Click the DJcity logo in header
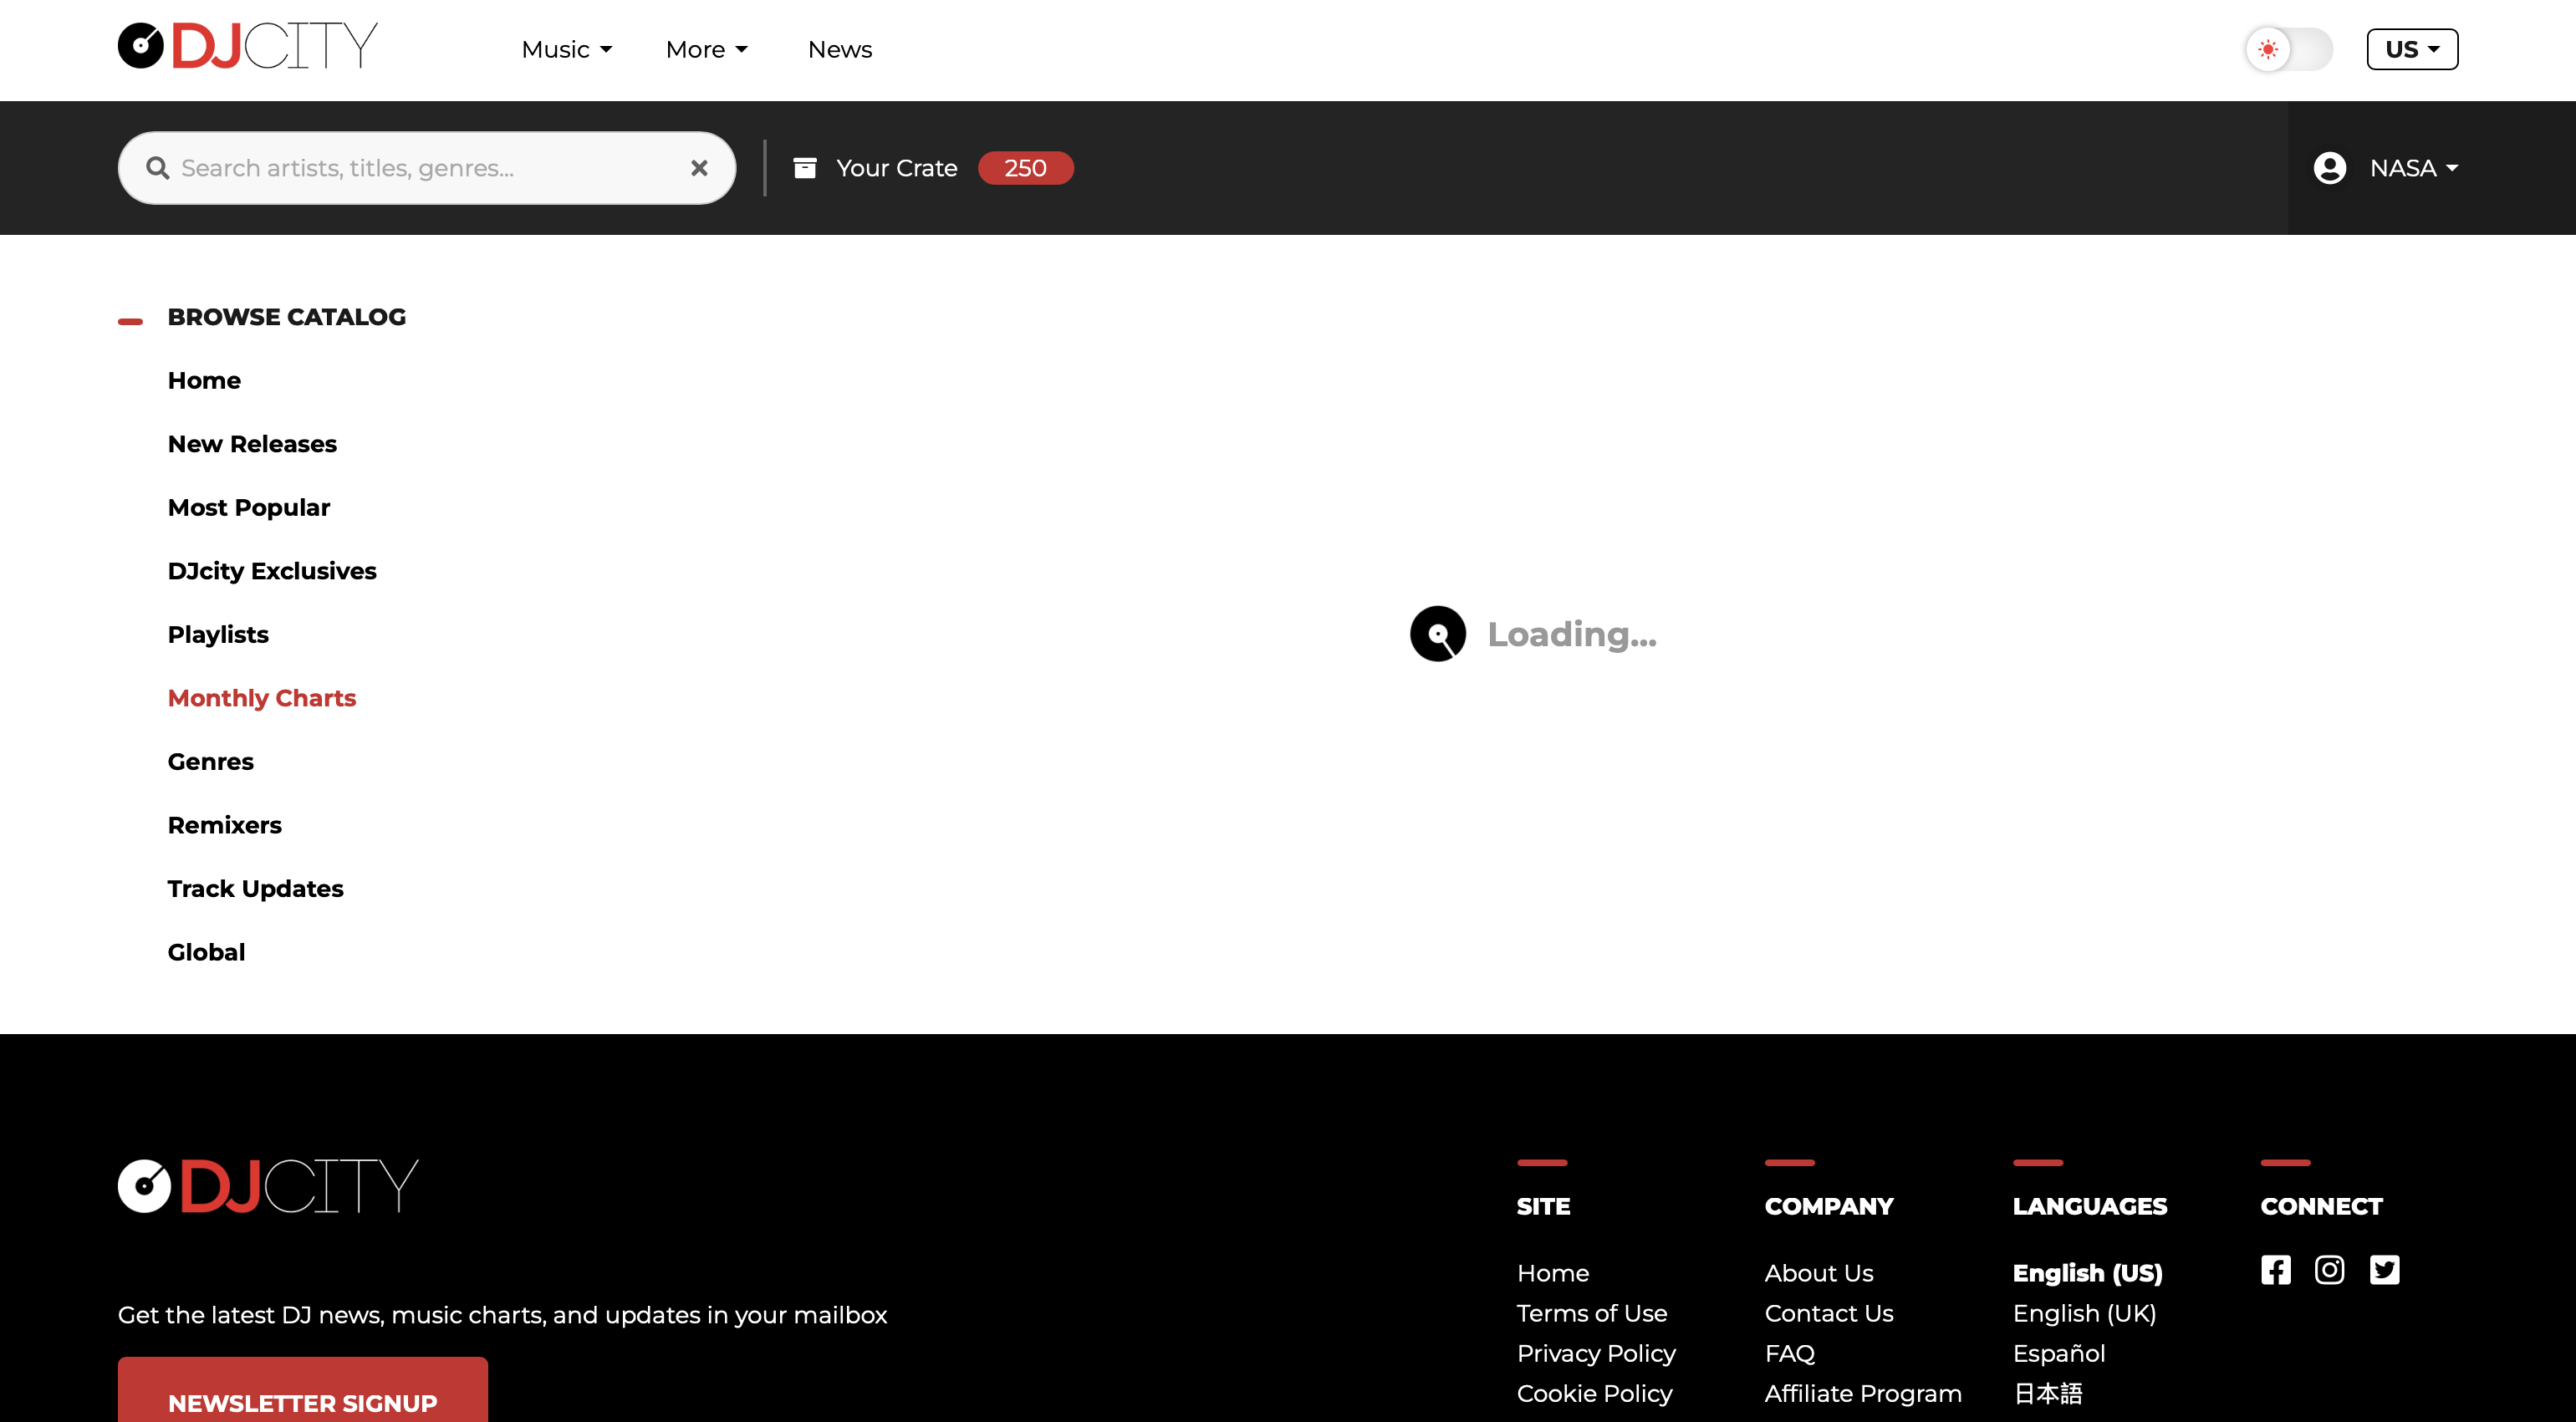Screen dimensions: 2576x1422 pyautogui.click(x=247, y=46)
